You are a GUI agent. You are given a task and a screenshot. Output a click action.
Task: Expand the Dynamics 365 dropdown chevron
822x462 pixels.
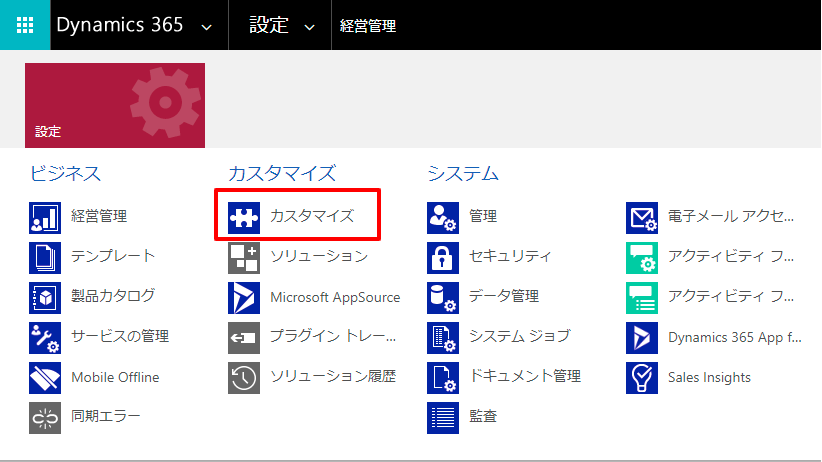click(x=207, y=27)
